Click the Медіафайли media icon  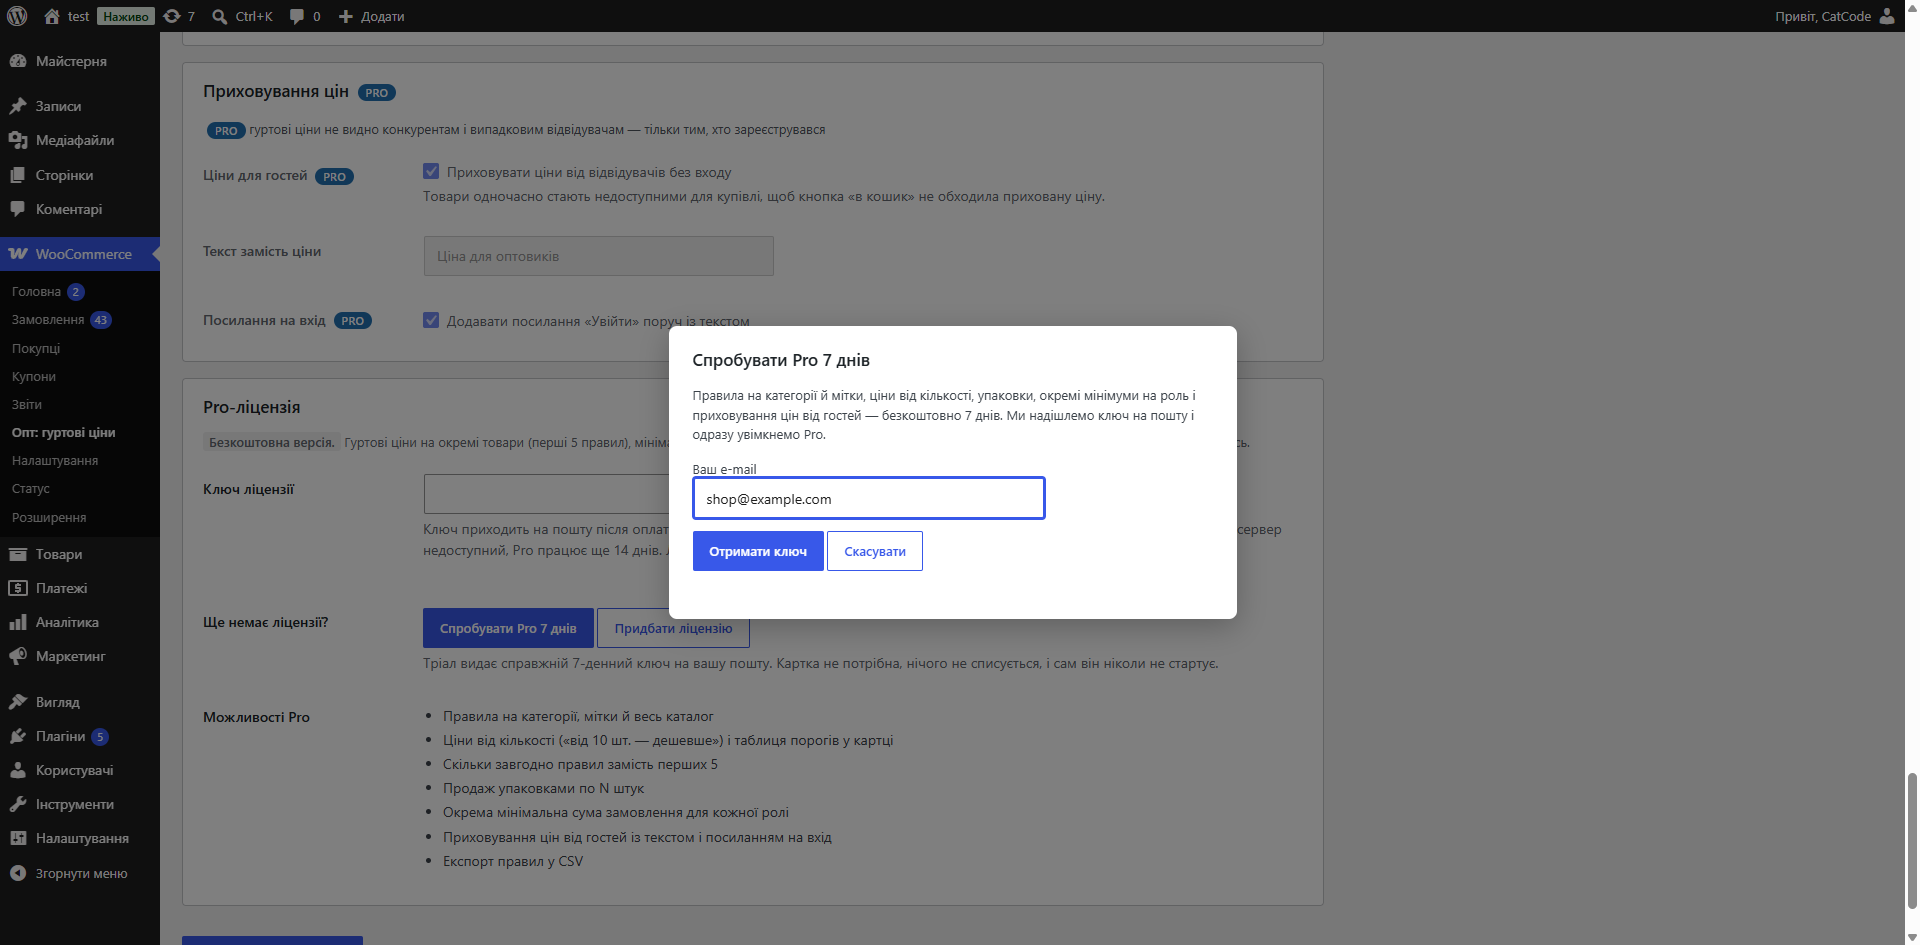coord(18,140)
